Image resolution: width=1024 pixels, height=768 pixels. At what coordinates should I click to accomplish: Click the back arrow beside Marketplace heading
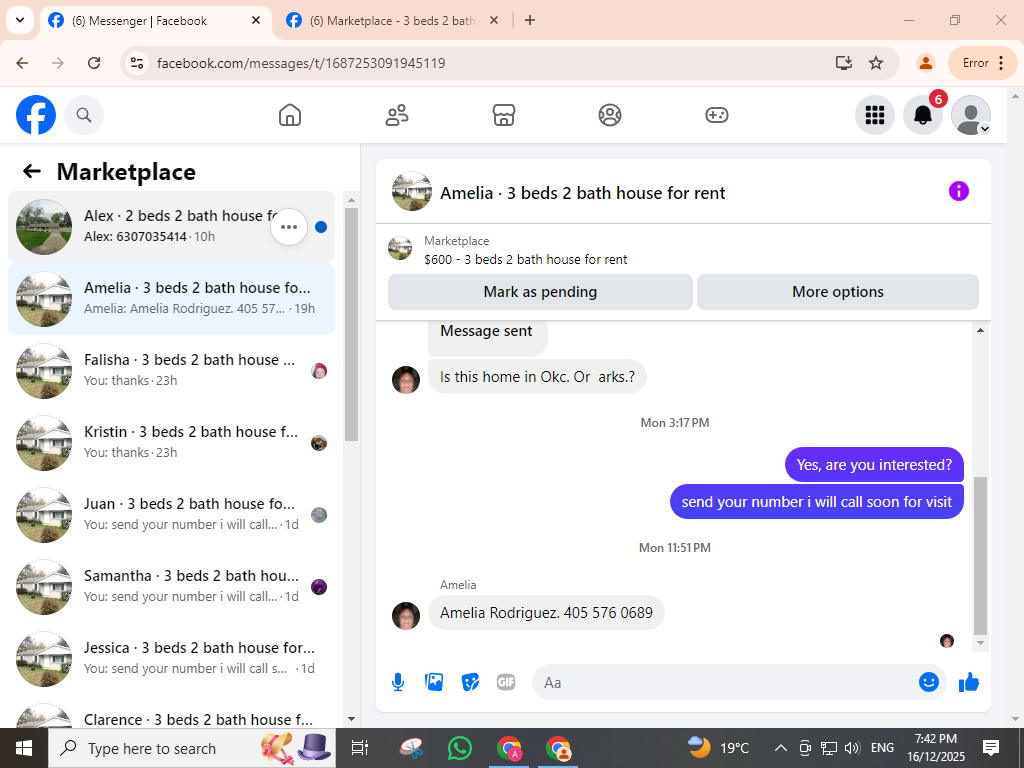[x=32, y=171]
